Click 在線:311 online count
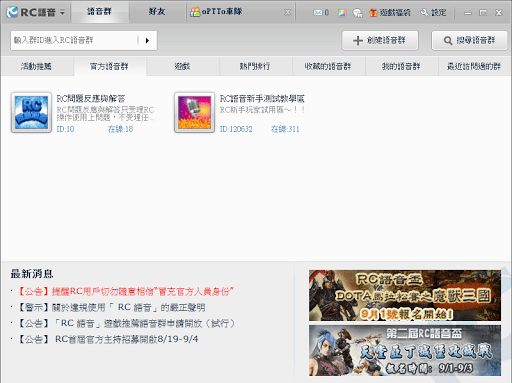The image size is (512, 383). pos(285,129)
